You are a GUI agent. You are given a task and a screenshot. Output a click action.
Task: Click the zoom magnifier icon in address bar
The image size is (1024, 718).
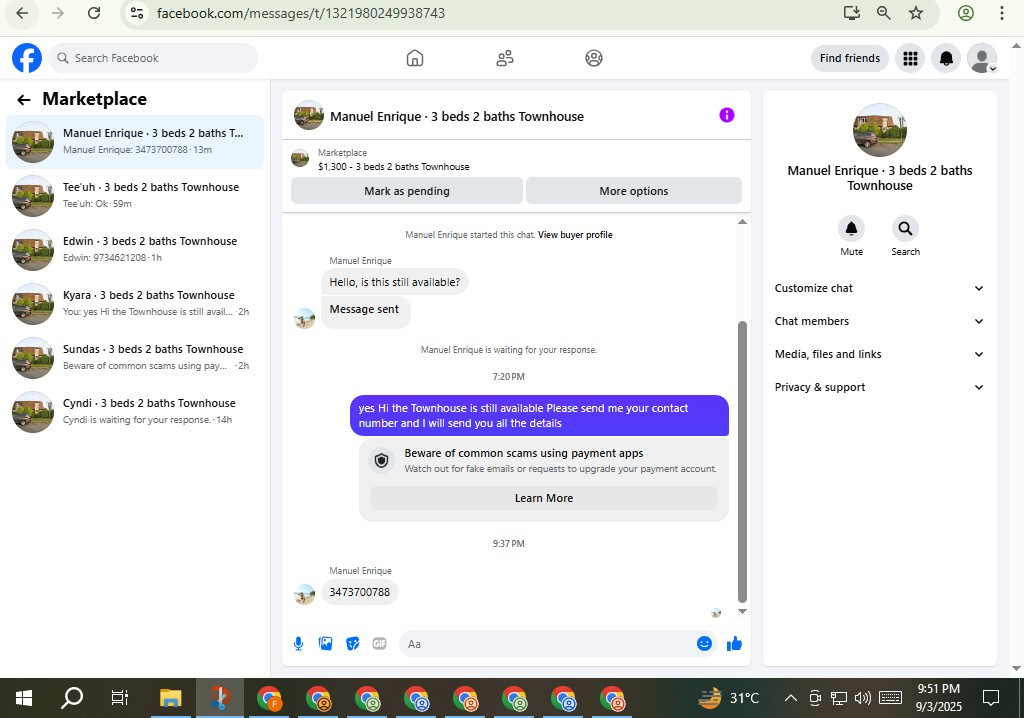click(x=884, y=13)
